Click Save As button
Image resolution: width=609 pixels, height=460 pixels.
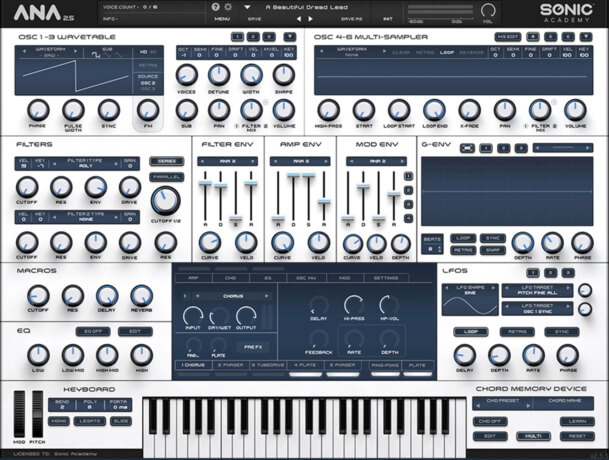coord(351,19)
